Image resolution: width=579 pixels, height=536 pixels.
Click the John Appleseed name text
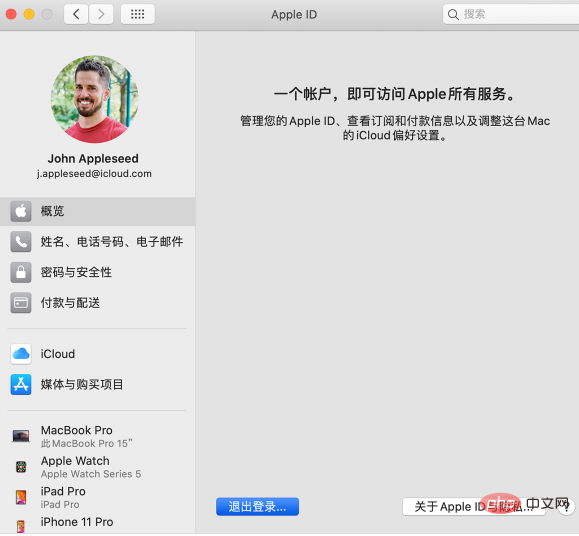tap(93, 159)
